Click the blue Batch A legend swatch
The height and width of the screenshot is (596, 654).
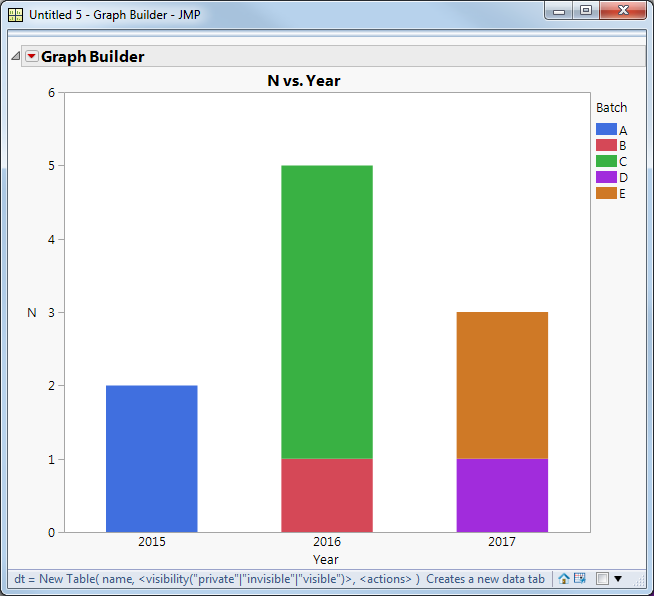click(606, 129)
